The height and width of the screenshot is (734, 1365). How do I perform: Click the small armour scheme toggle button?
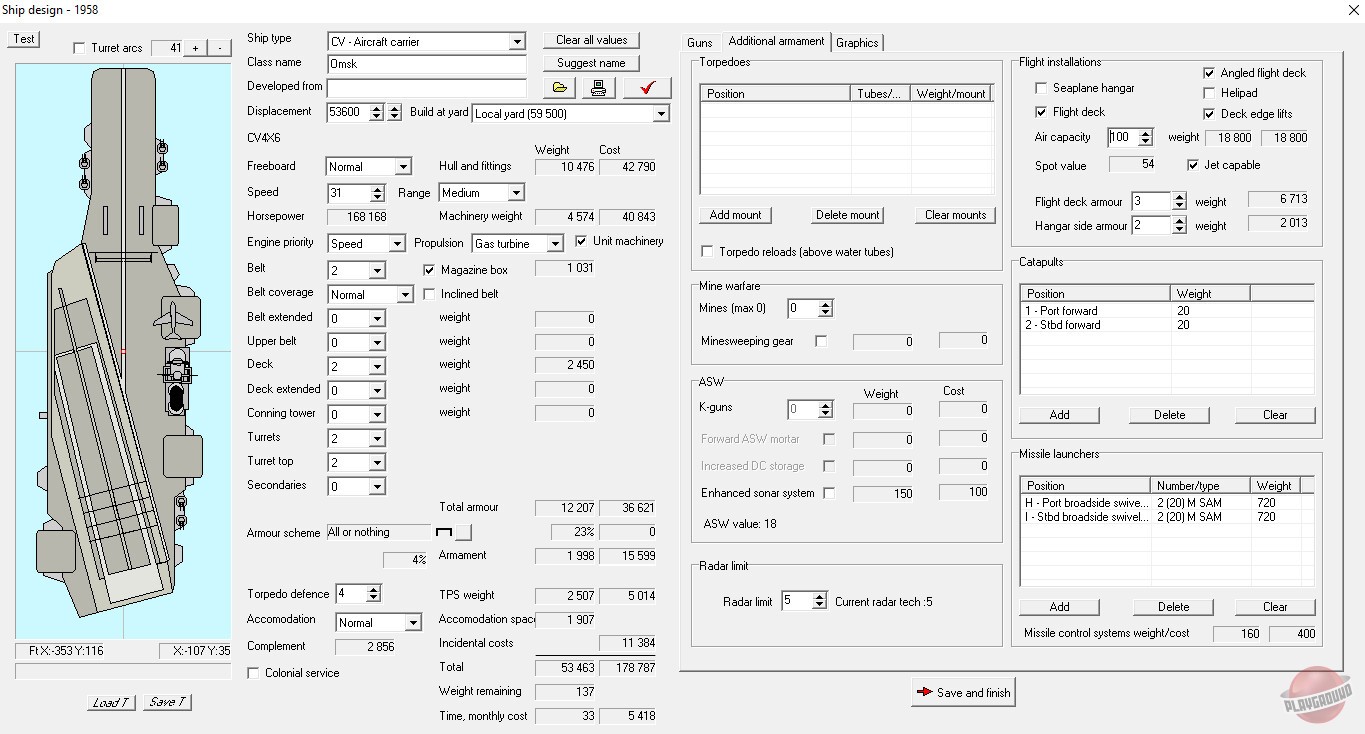[463, 532]
